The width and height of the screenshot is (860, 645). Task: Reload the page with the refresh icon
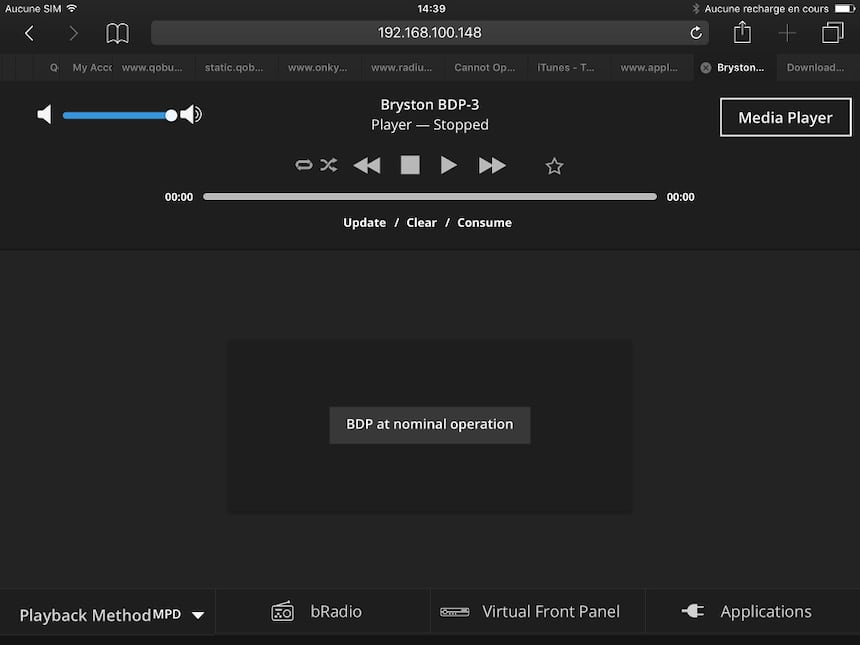(696, 33)
